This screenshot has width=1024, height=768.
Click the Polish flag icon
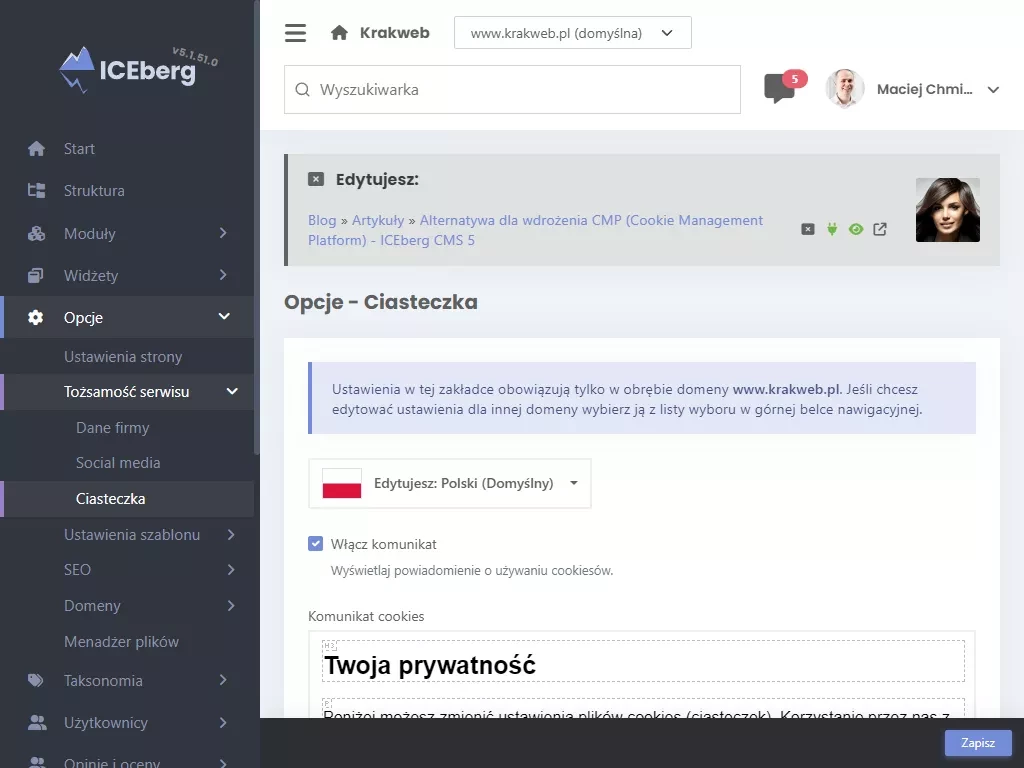(342, 483)
